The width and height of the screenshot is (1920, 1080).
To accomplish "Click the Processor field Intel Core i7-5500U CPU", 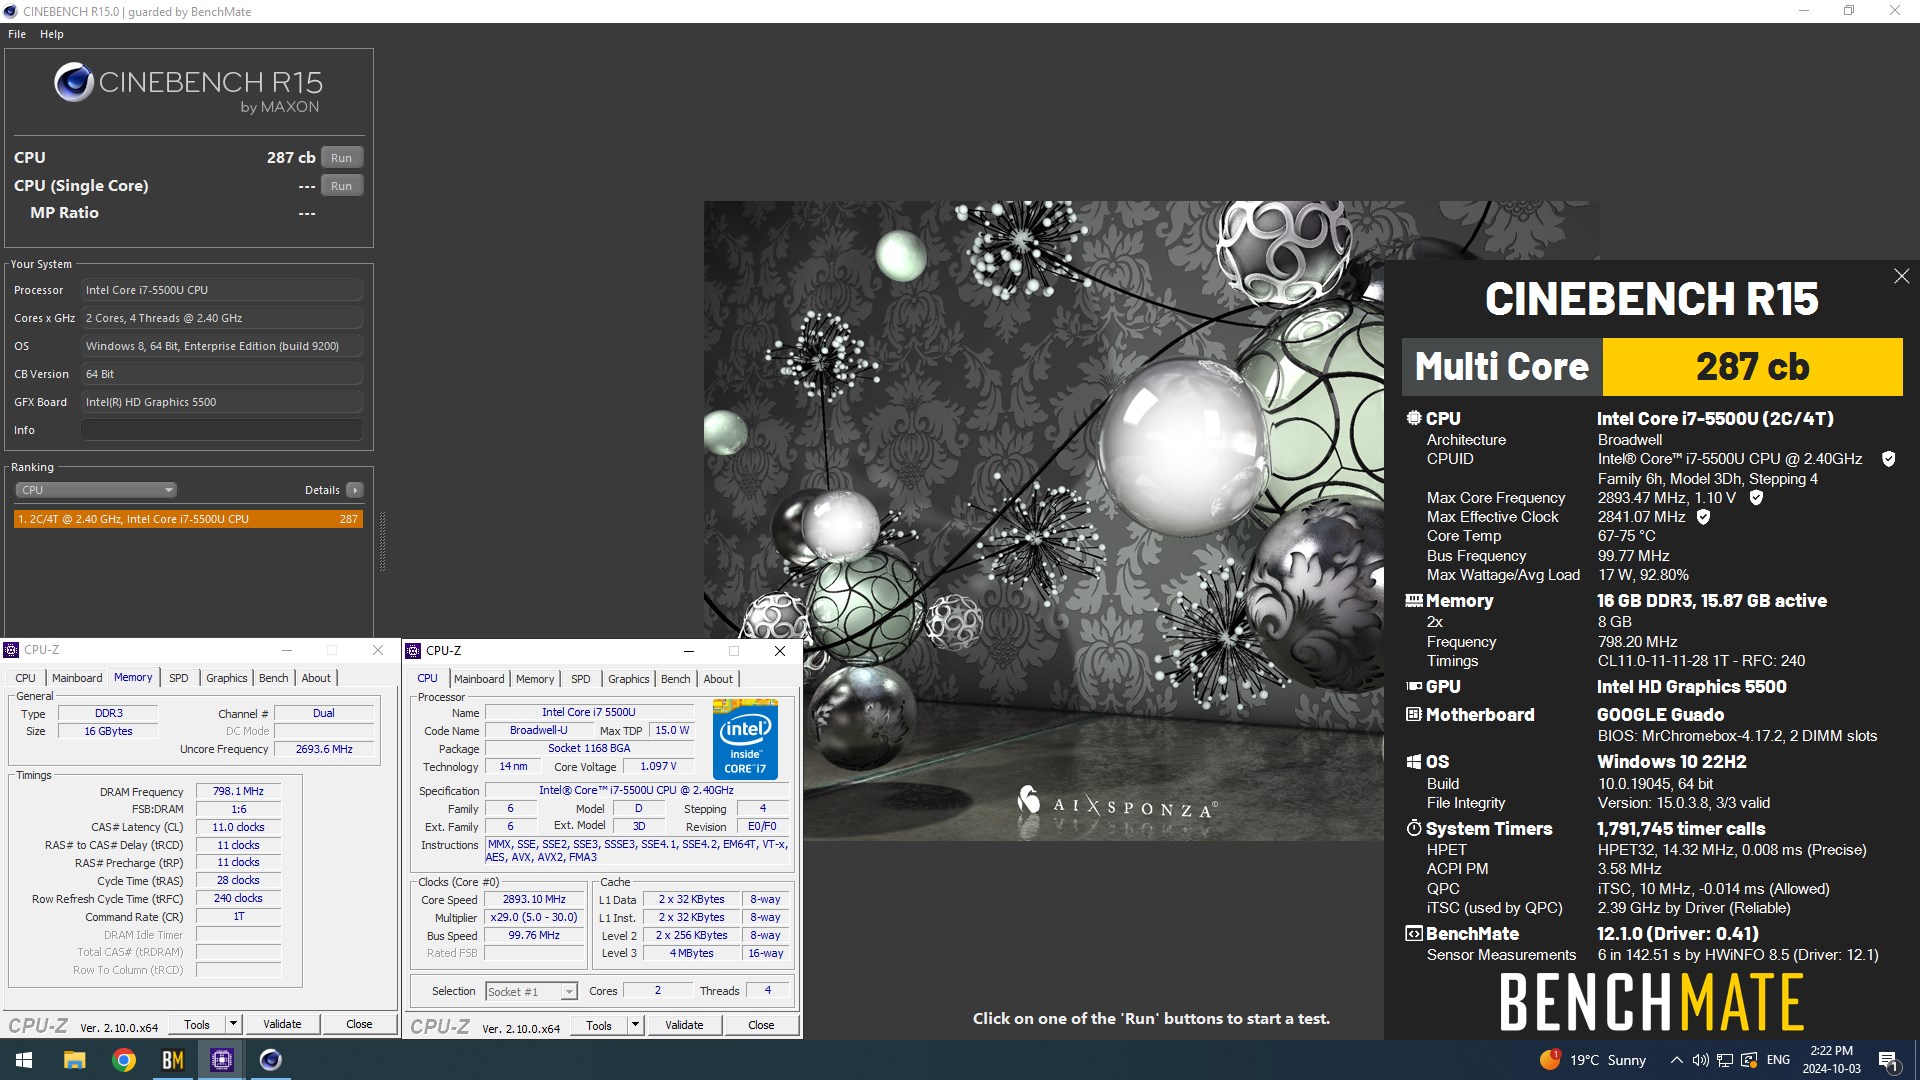I will click(222, 290).
